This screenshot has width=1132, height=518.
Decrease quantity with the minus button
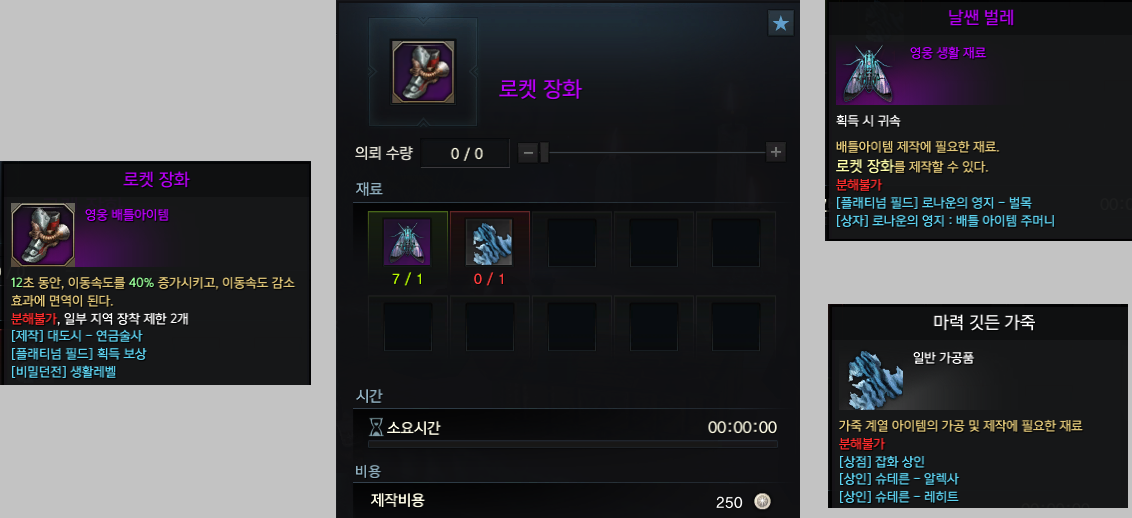[528, 152]
